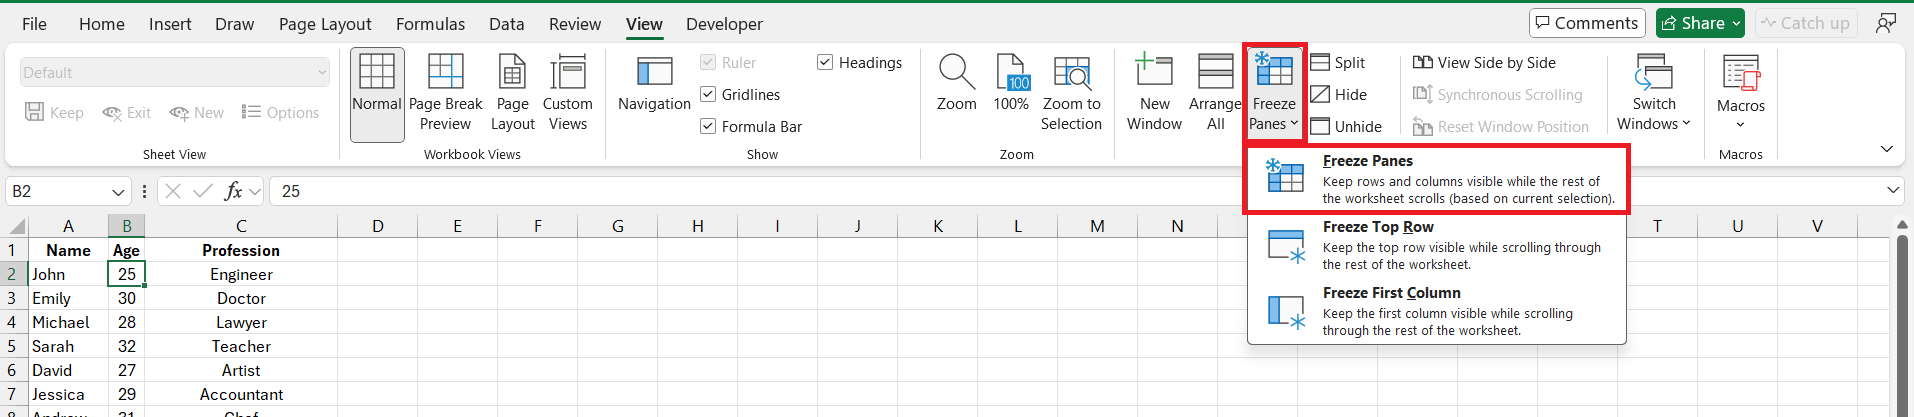Click Zoom to Selection
This screenshot has height=417, width=1914.
(x=1071, y=94)
